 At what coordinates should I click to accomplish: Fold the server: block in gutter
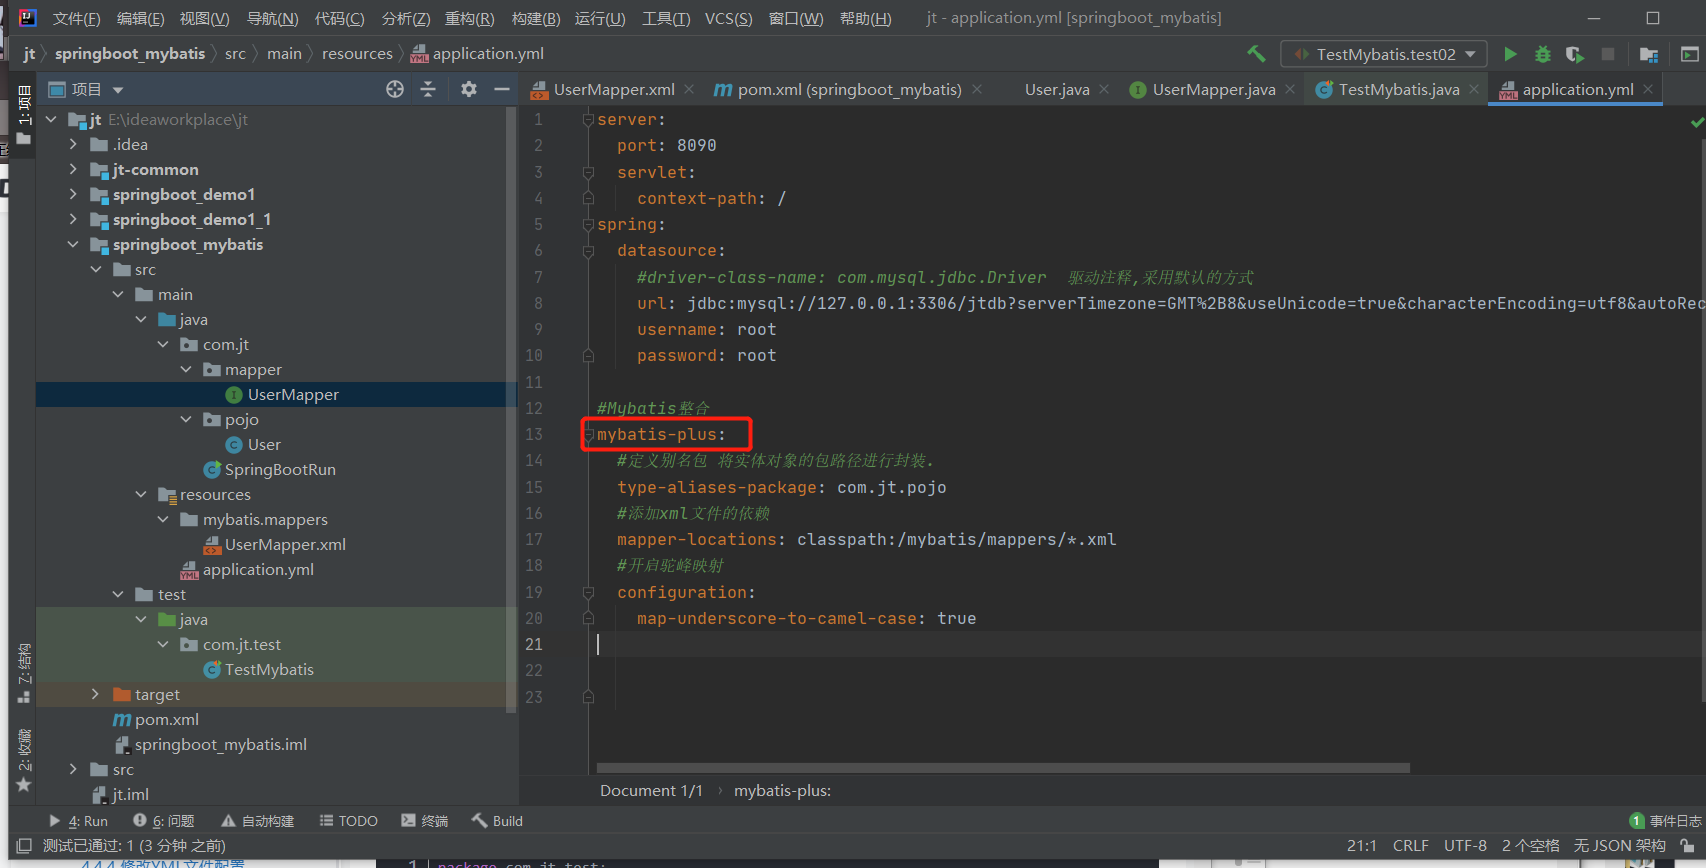[x=588, y=120]
